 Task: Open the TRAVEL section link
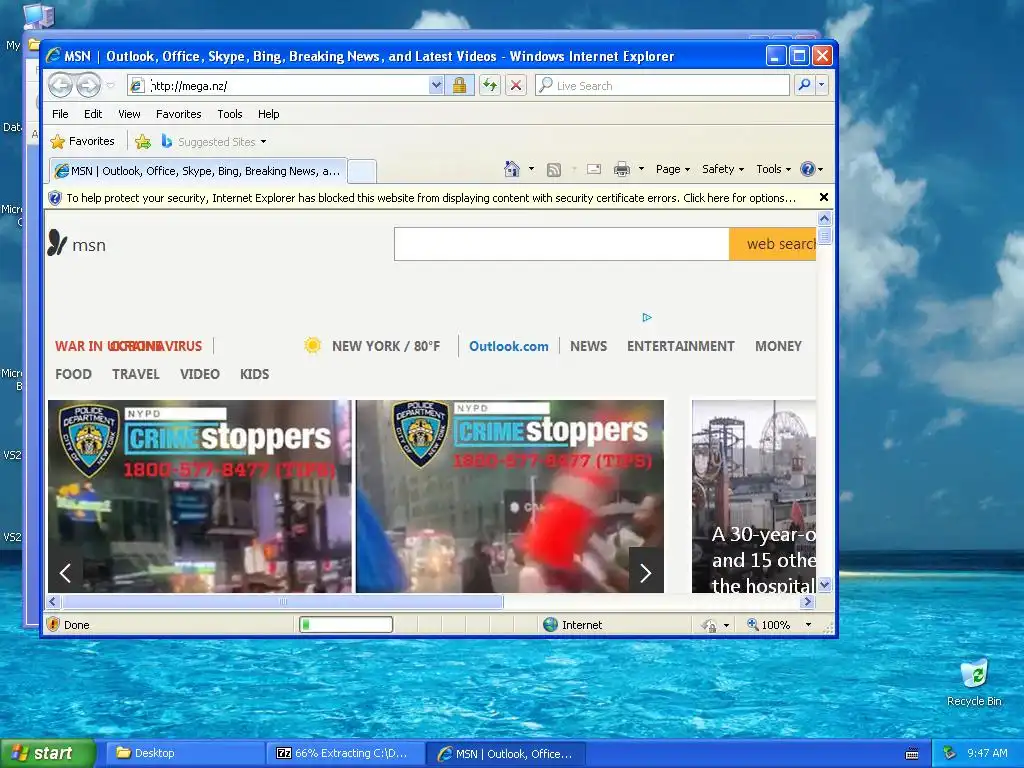136,374
